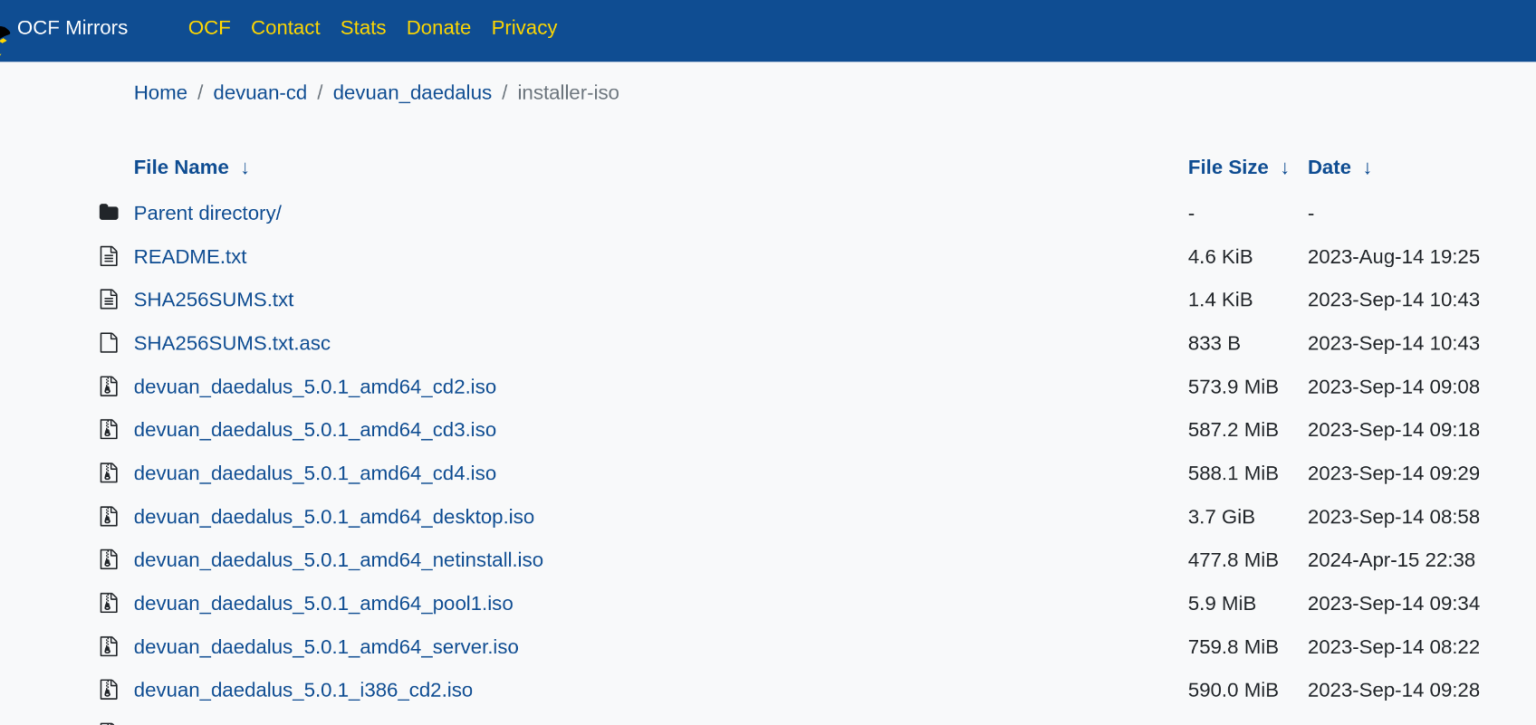Sort listing by the Date column arrow

(x=1367, y=168)
